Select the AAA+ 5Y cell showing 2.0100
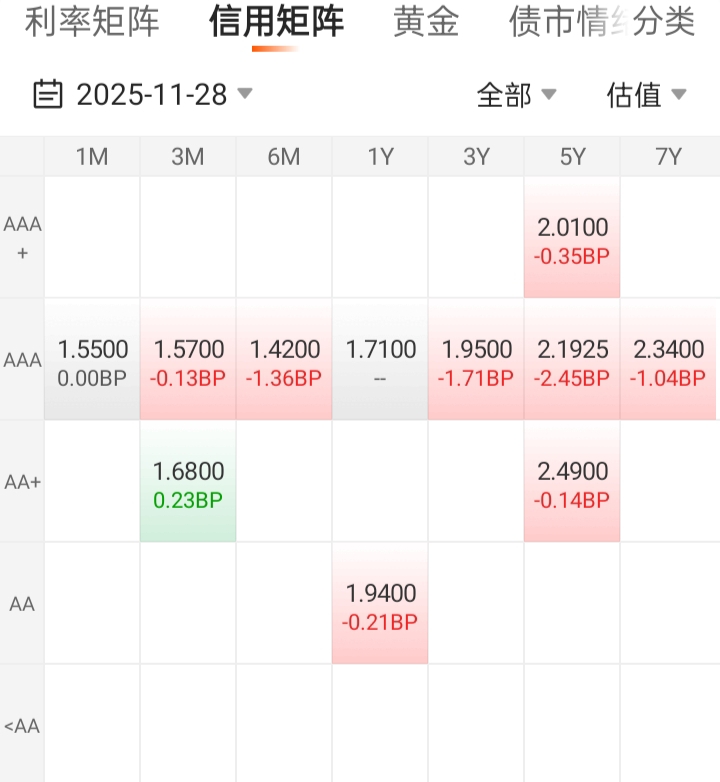Screen dimensions: 720x782 [x=572, y=240]
